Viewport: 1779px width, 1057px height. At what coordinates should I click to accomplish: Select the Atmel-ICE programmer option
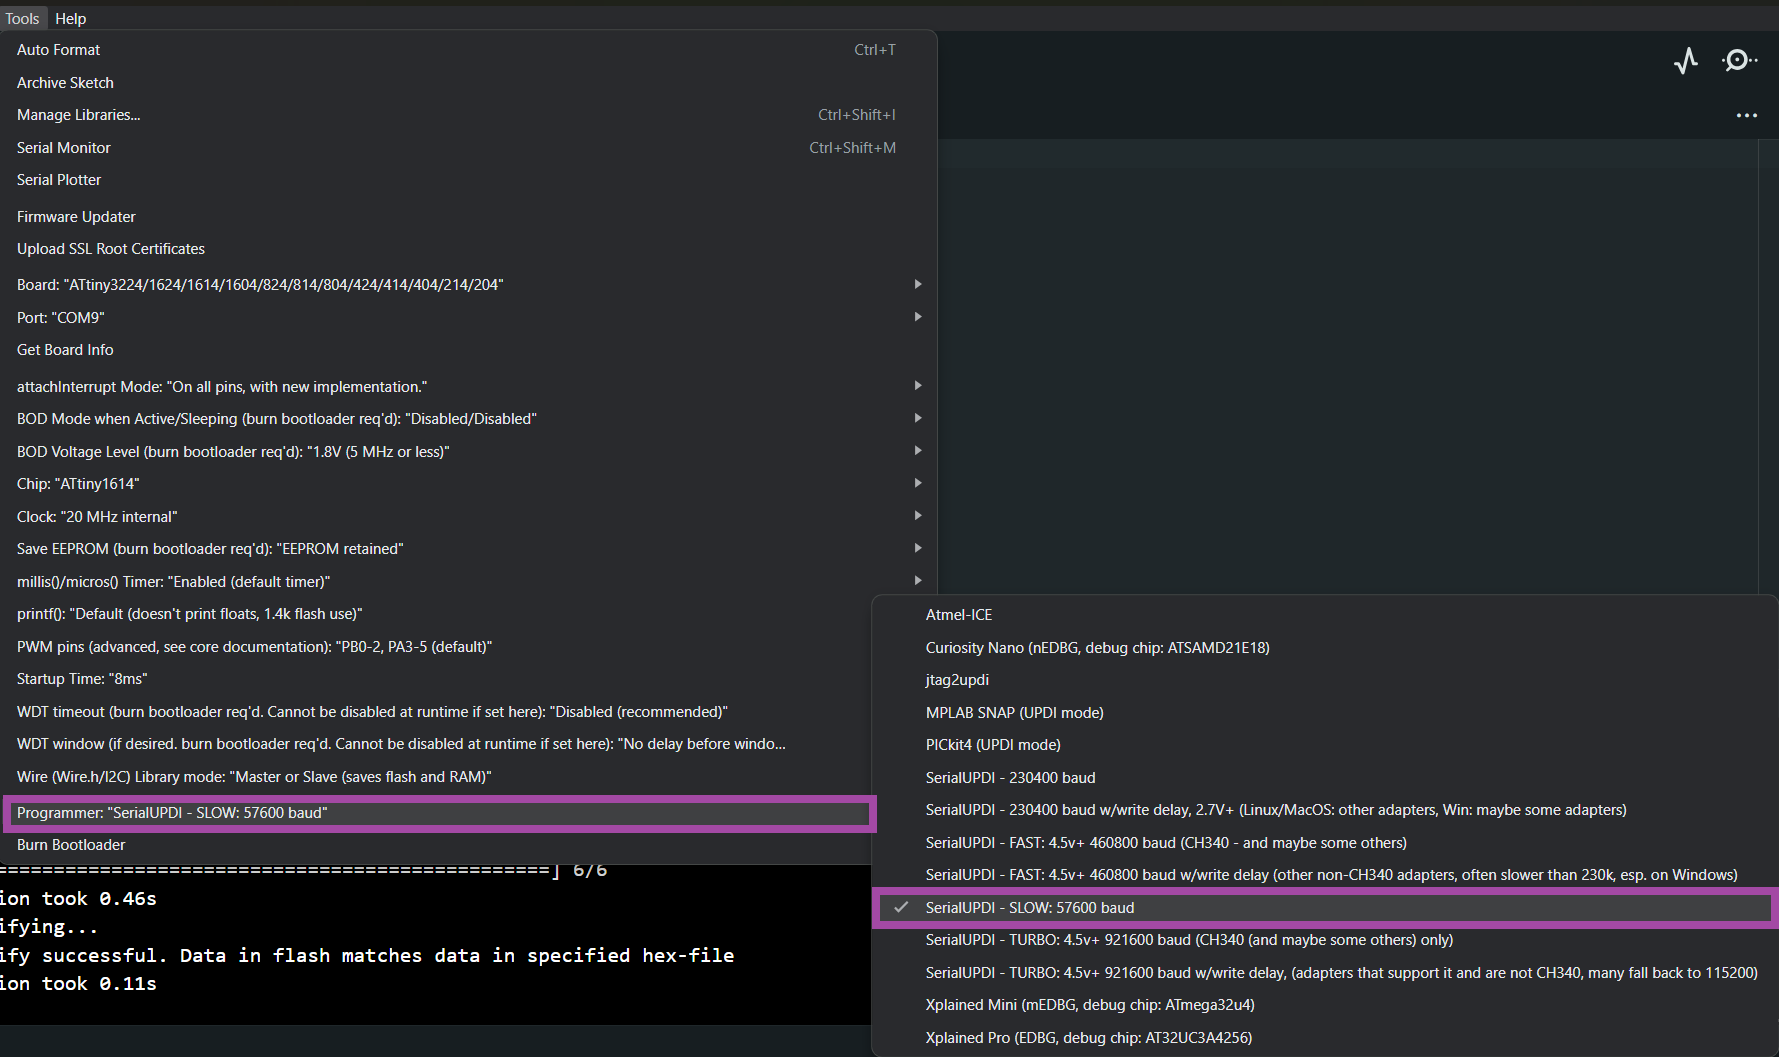tap(959, 615)
